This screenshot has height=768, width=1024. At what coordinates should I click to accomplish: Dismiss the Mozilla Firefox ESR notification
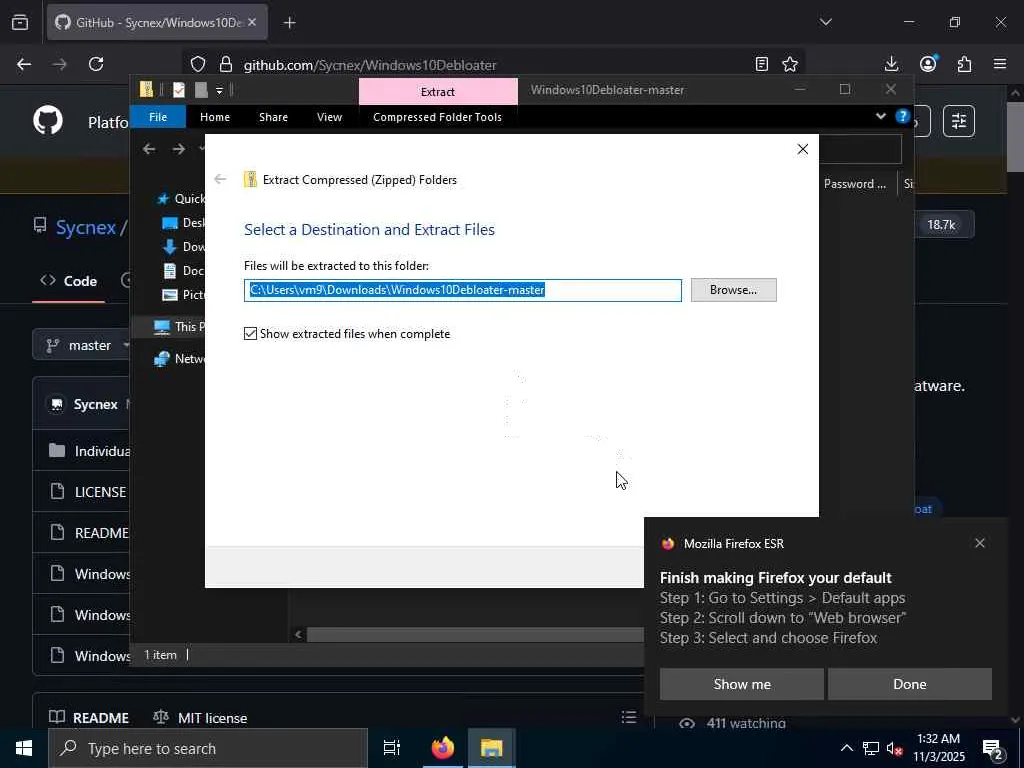click(980, 543)
